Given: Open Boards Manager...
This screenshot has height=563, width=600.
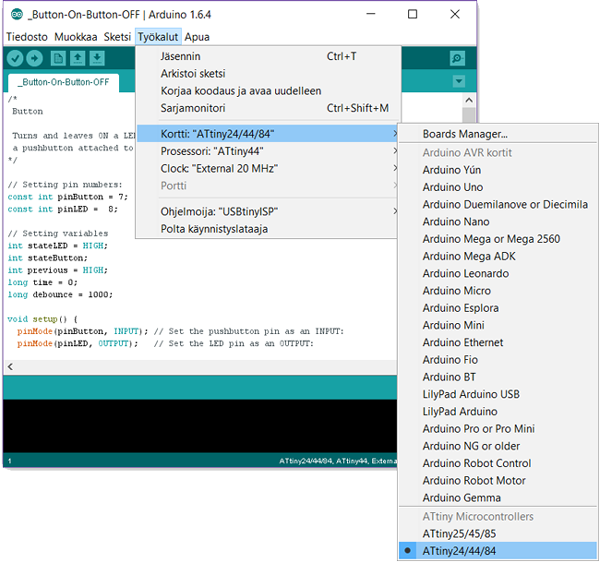Looking at the screenshot, I should 498,134.
